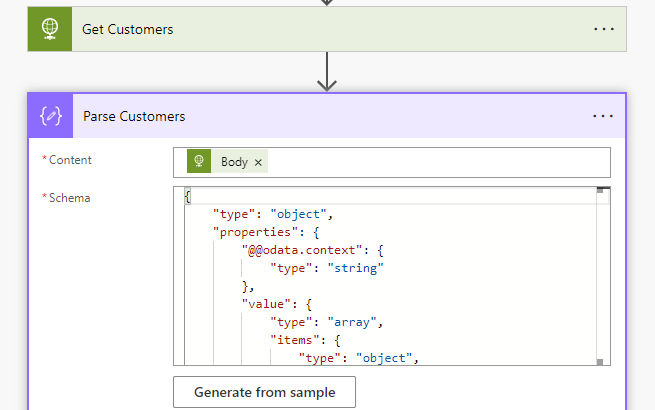Click the schema scrollbar down arrow
Image resolution: width=655 pixels, height=410 pixels.
(x=602, y=361)
